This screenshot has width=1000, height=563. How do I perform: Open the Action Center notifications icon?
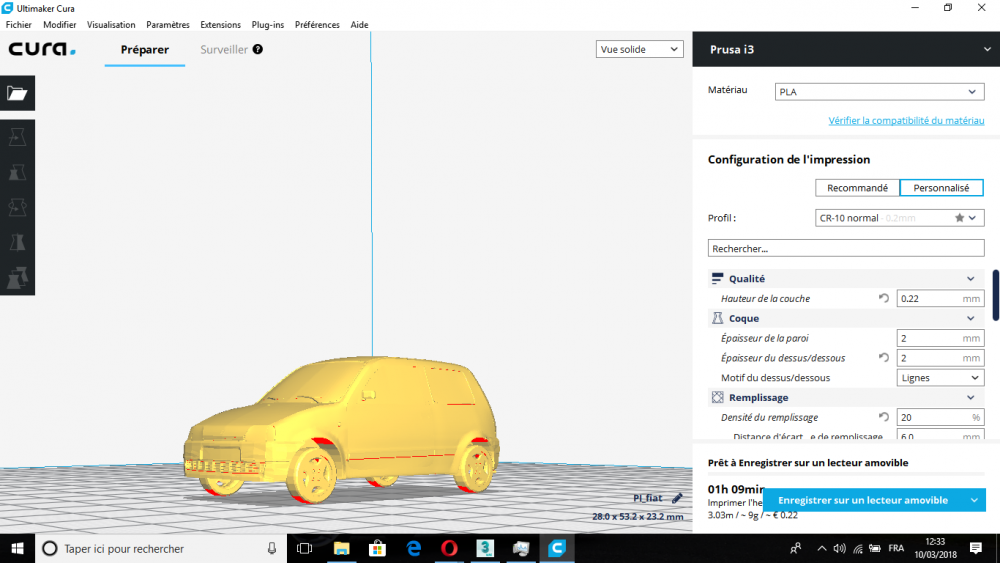976,548
